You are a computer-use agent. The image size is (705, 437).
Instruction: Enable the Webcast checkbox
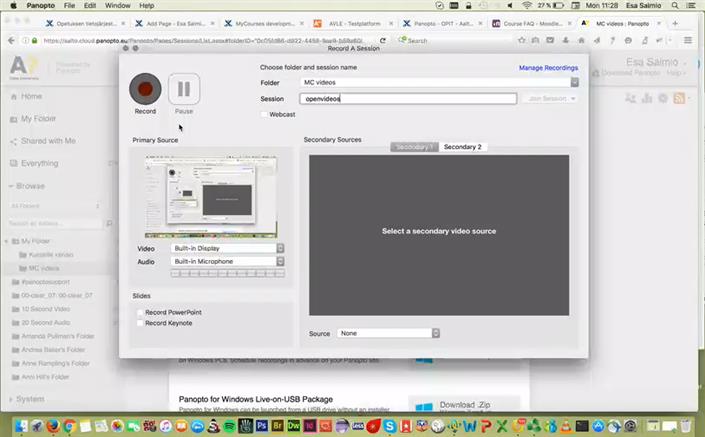[x=264, y=115]
